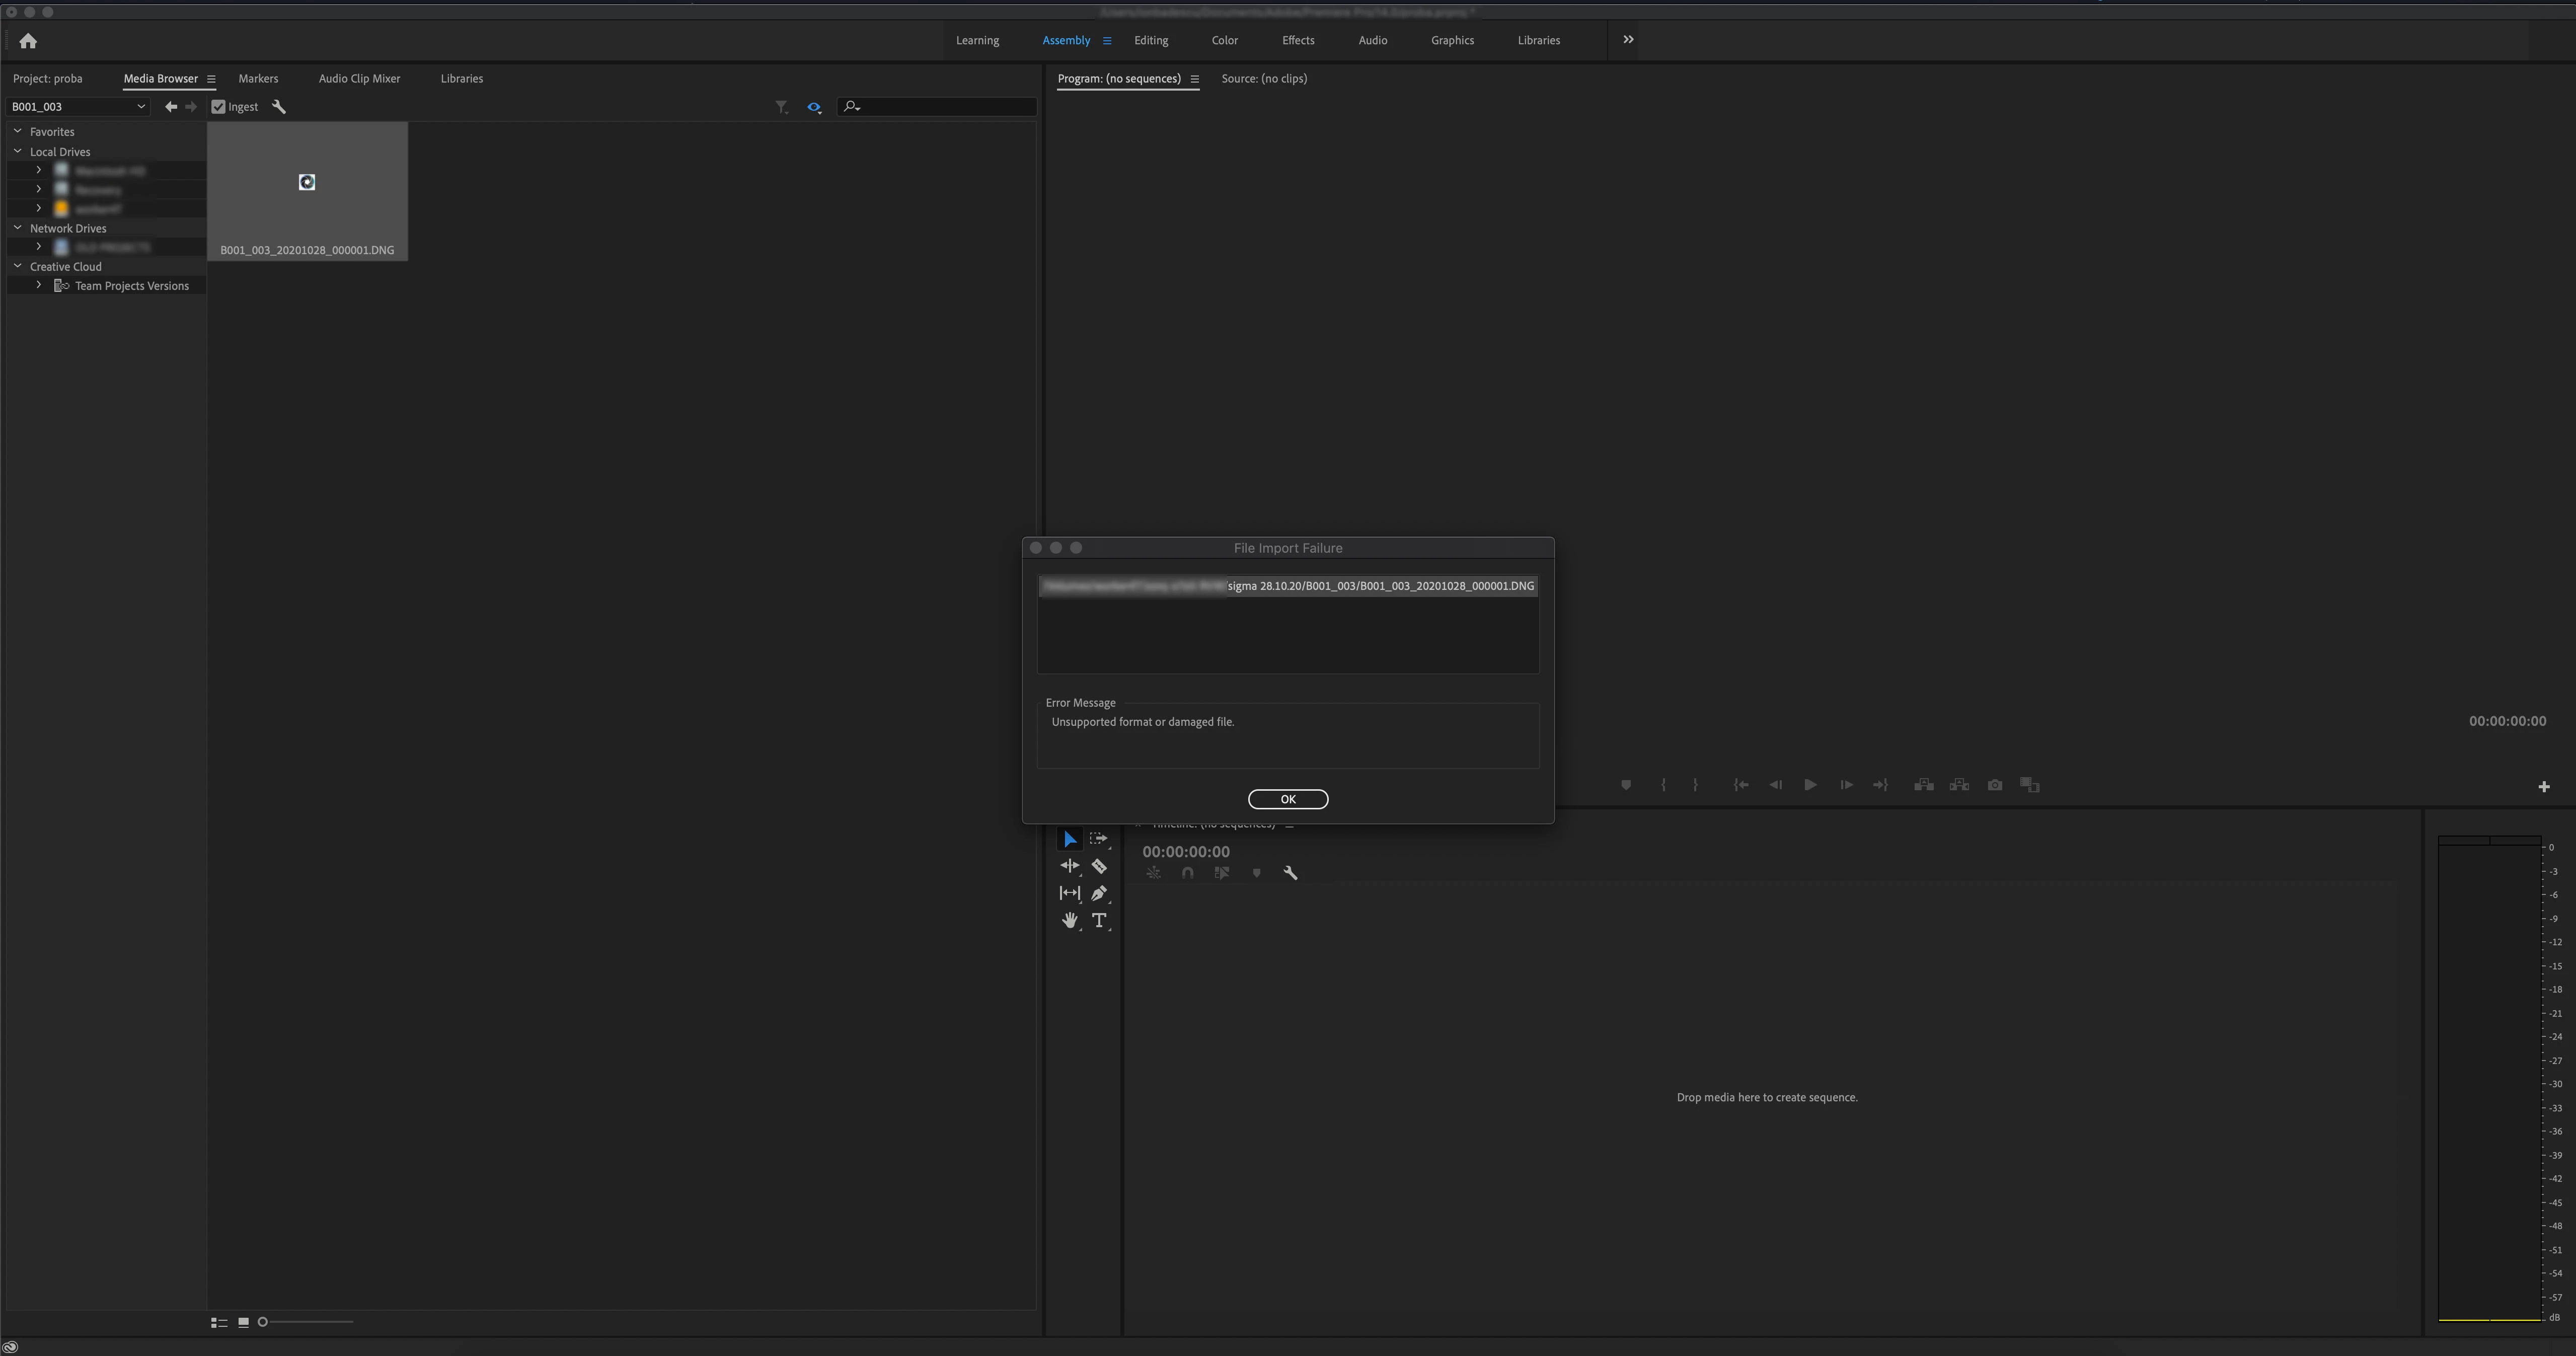Select the Ripple Edit tool
Screen dimensions: 2576x1356
tap(1069, 866)
